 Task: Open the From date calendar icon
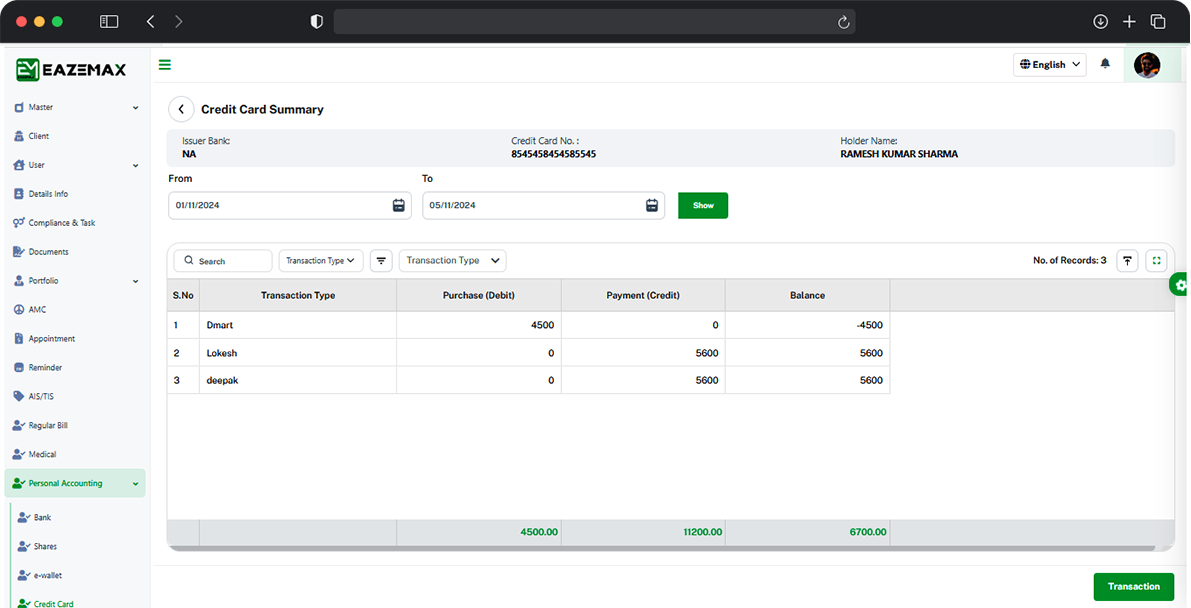[x=399, y=205]
